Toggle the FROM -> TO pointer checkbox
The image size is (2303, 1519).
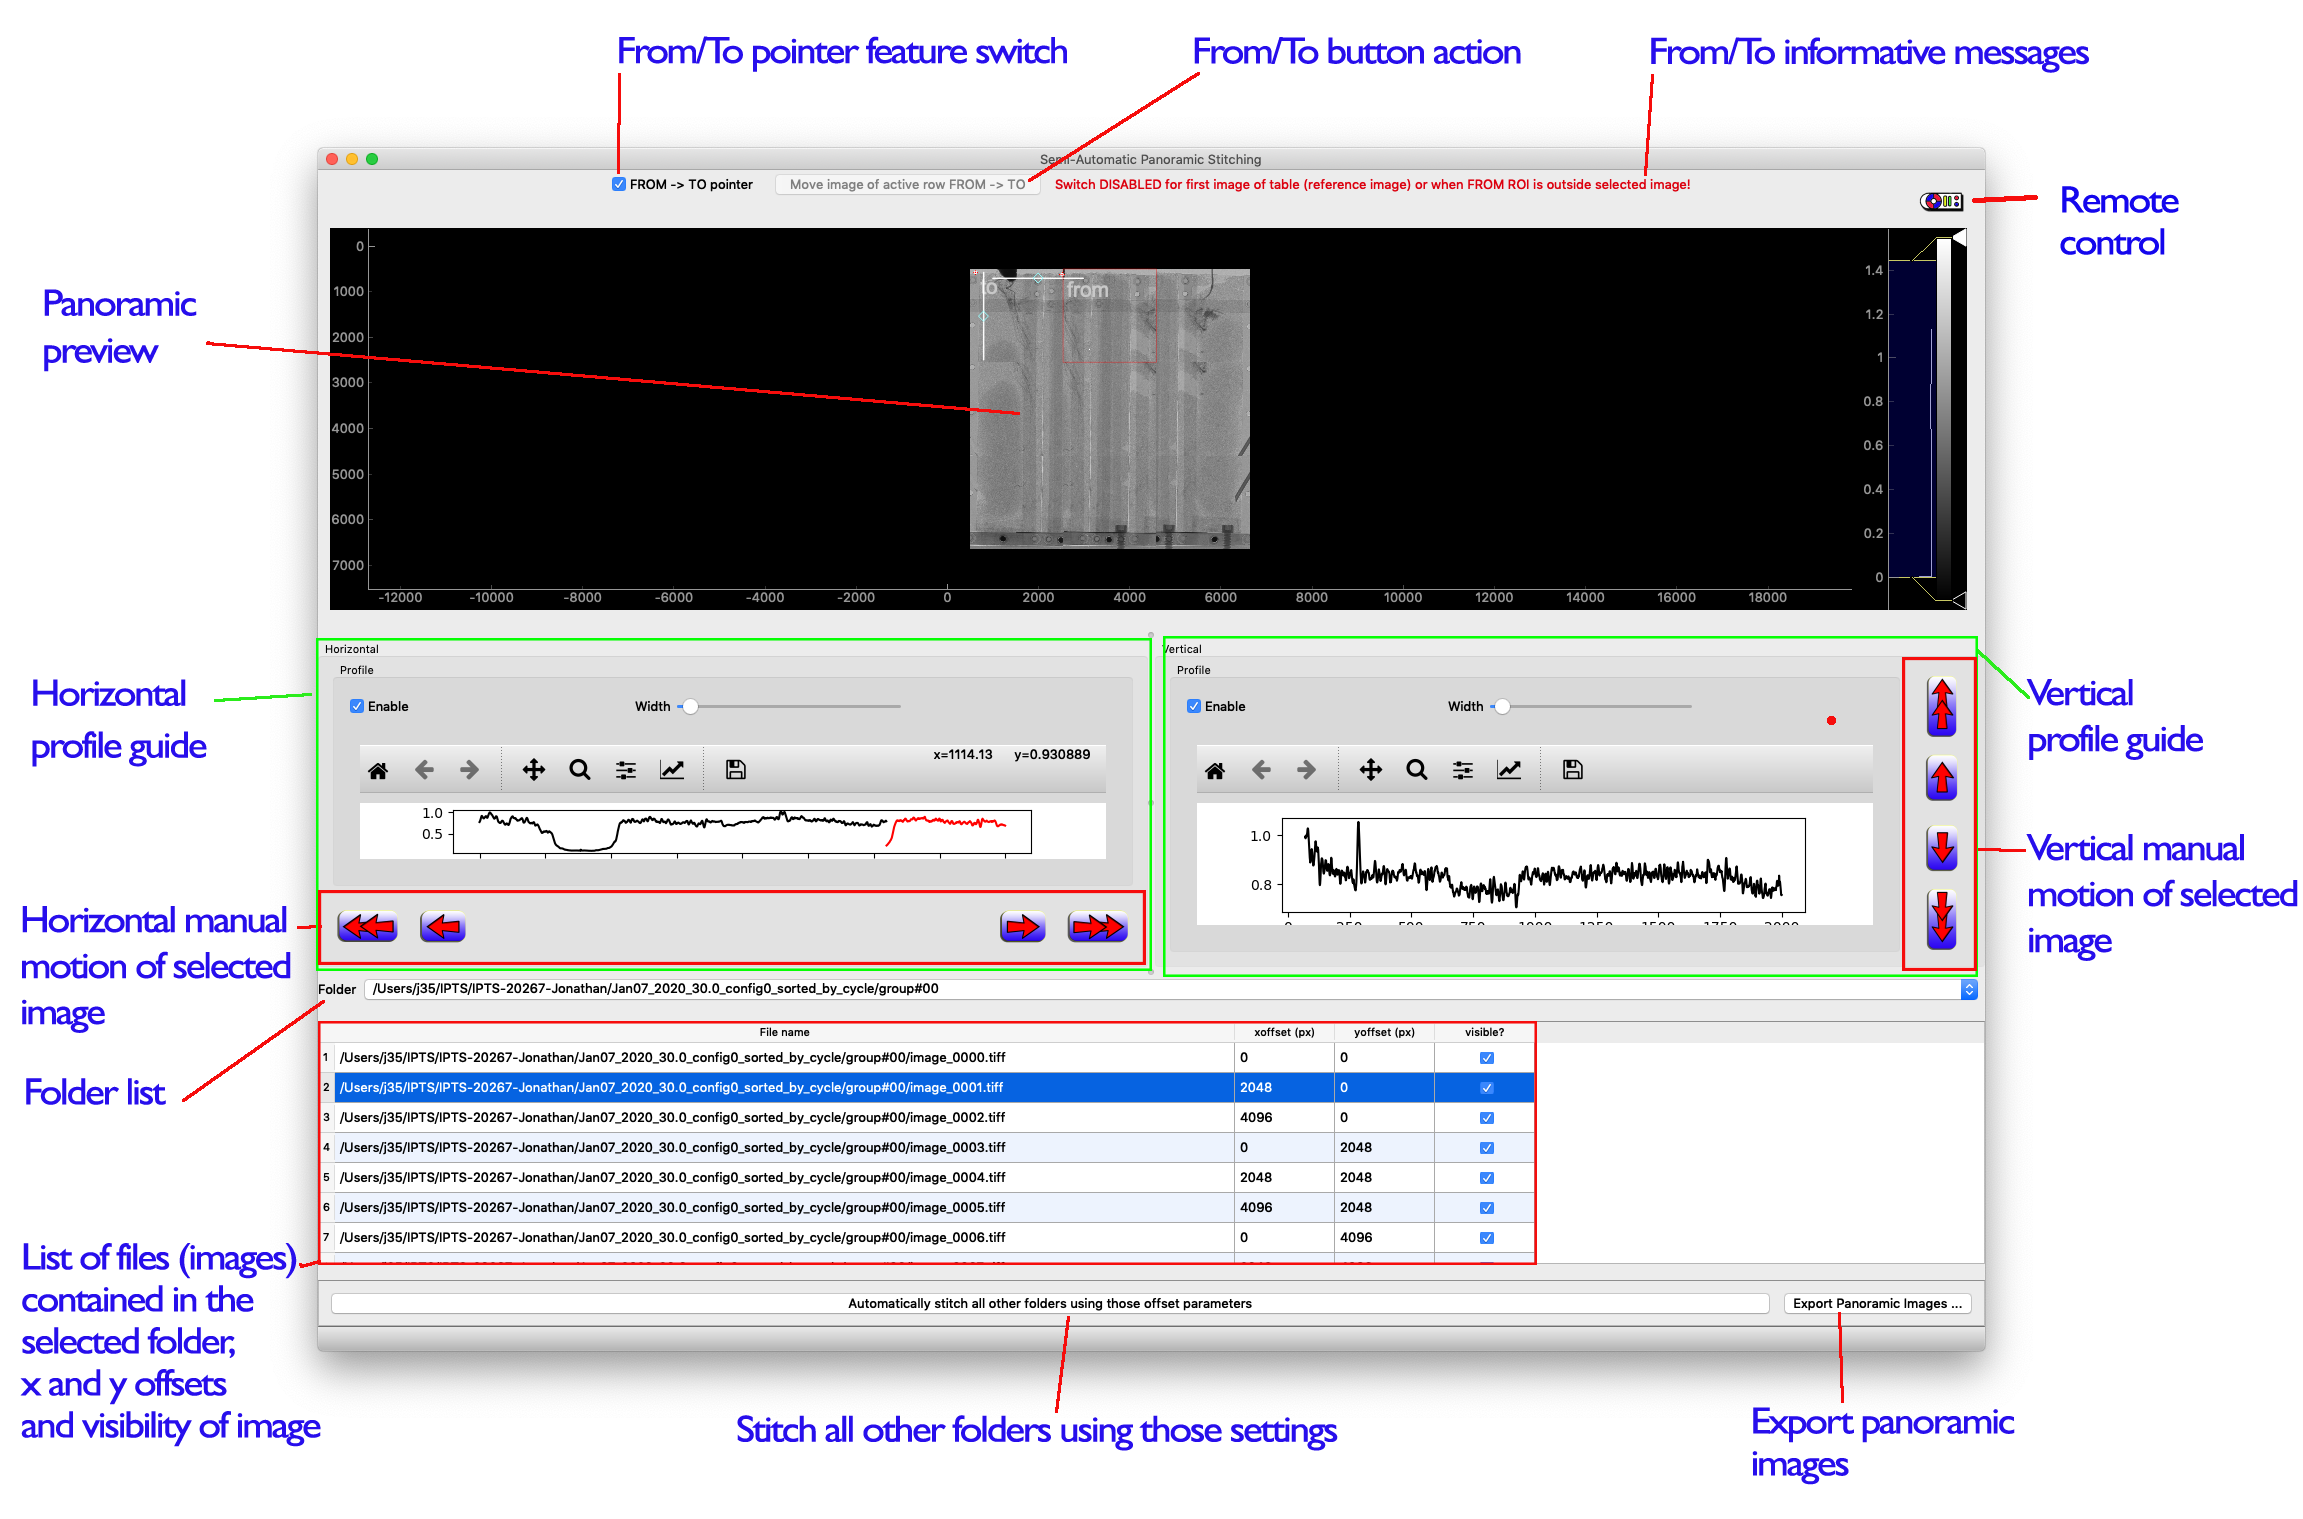619,185
